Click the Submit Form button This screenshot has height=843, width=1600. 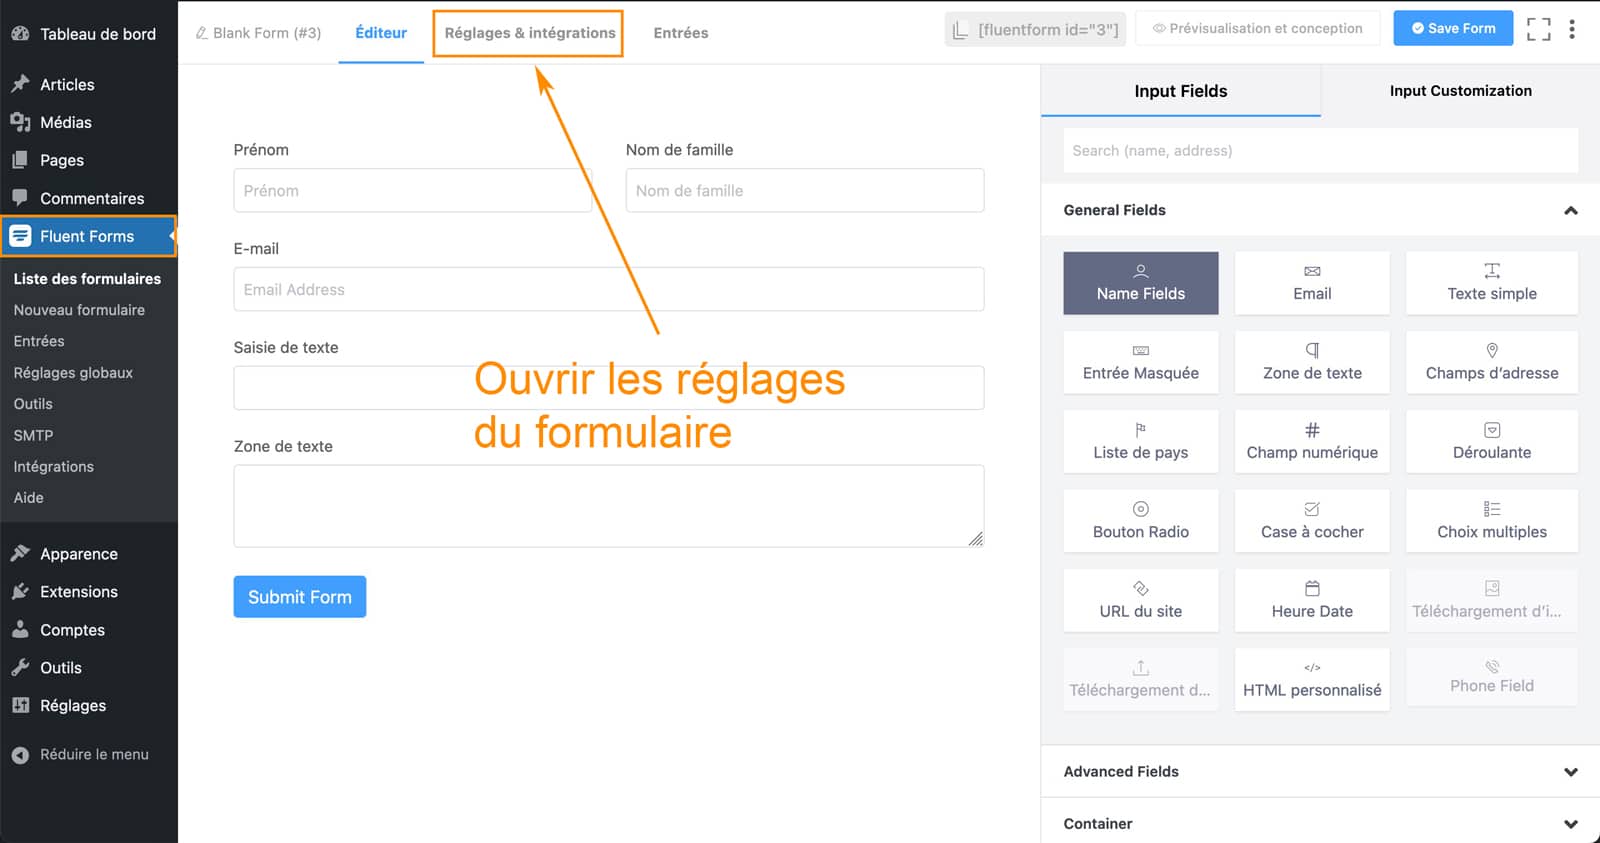click(300, 597)
